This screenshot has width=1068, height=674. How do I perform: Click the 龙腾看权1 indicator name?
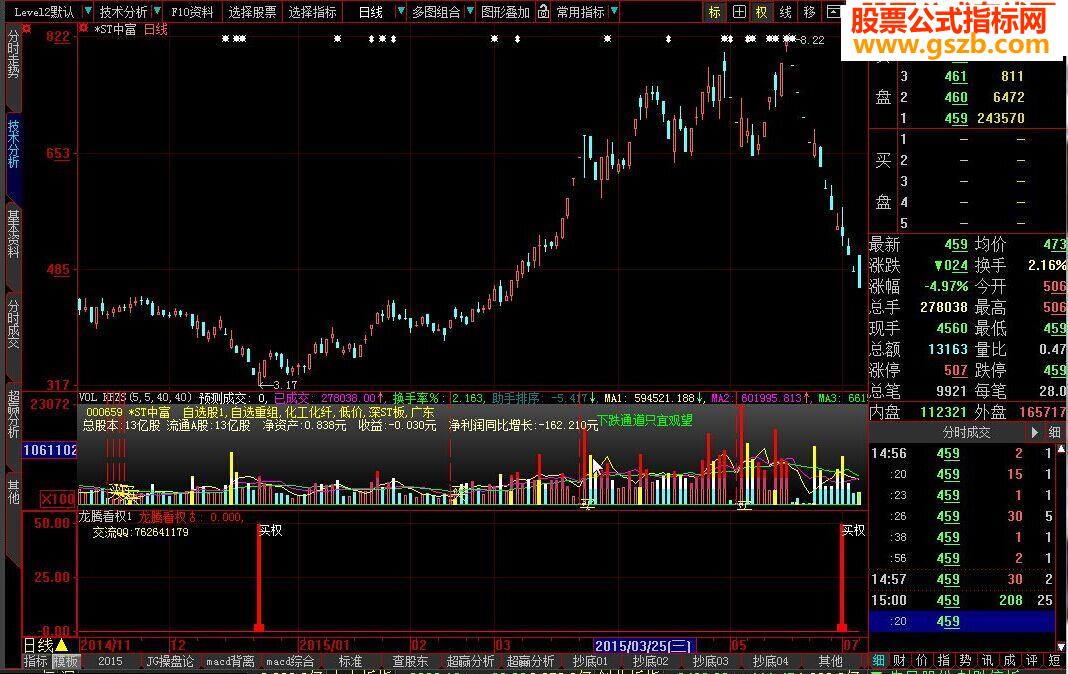point(106,517)
